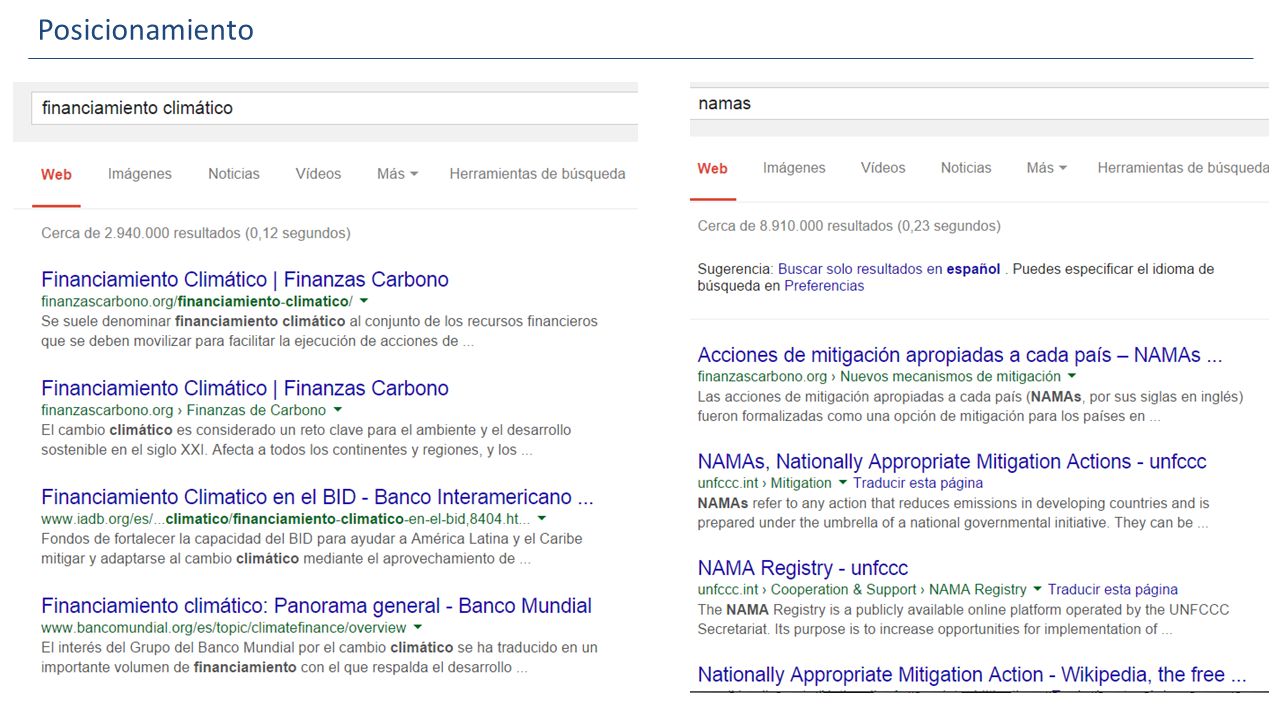Expand arrow next to finanzascarbono.org/financiamiento-climatico/ URL

[364, 301]
